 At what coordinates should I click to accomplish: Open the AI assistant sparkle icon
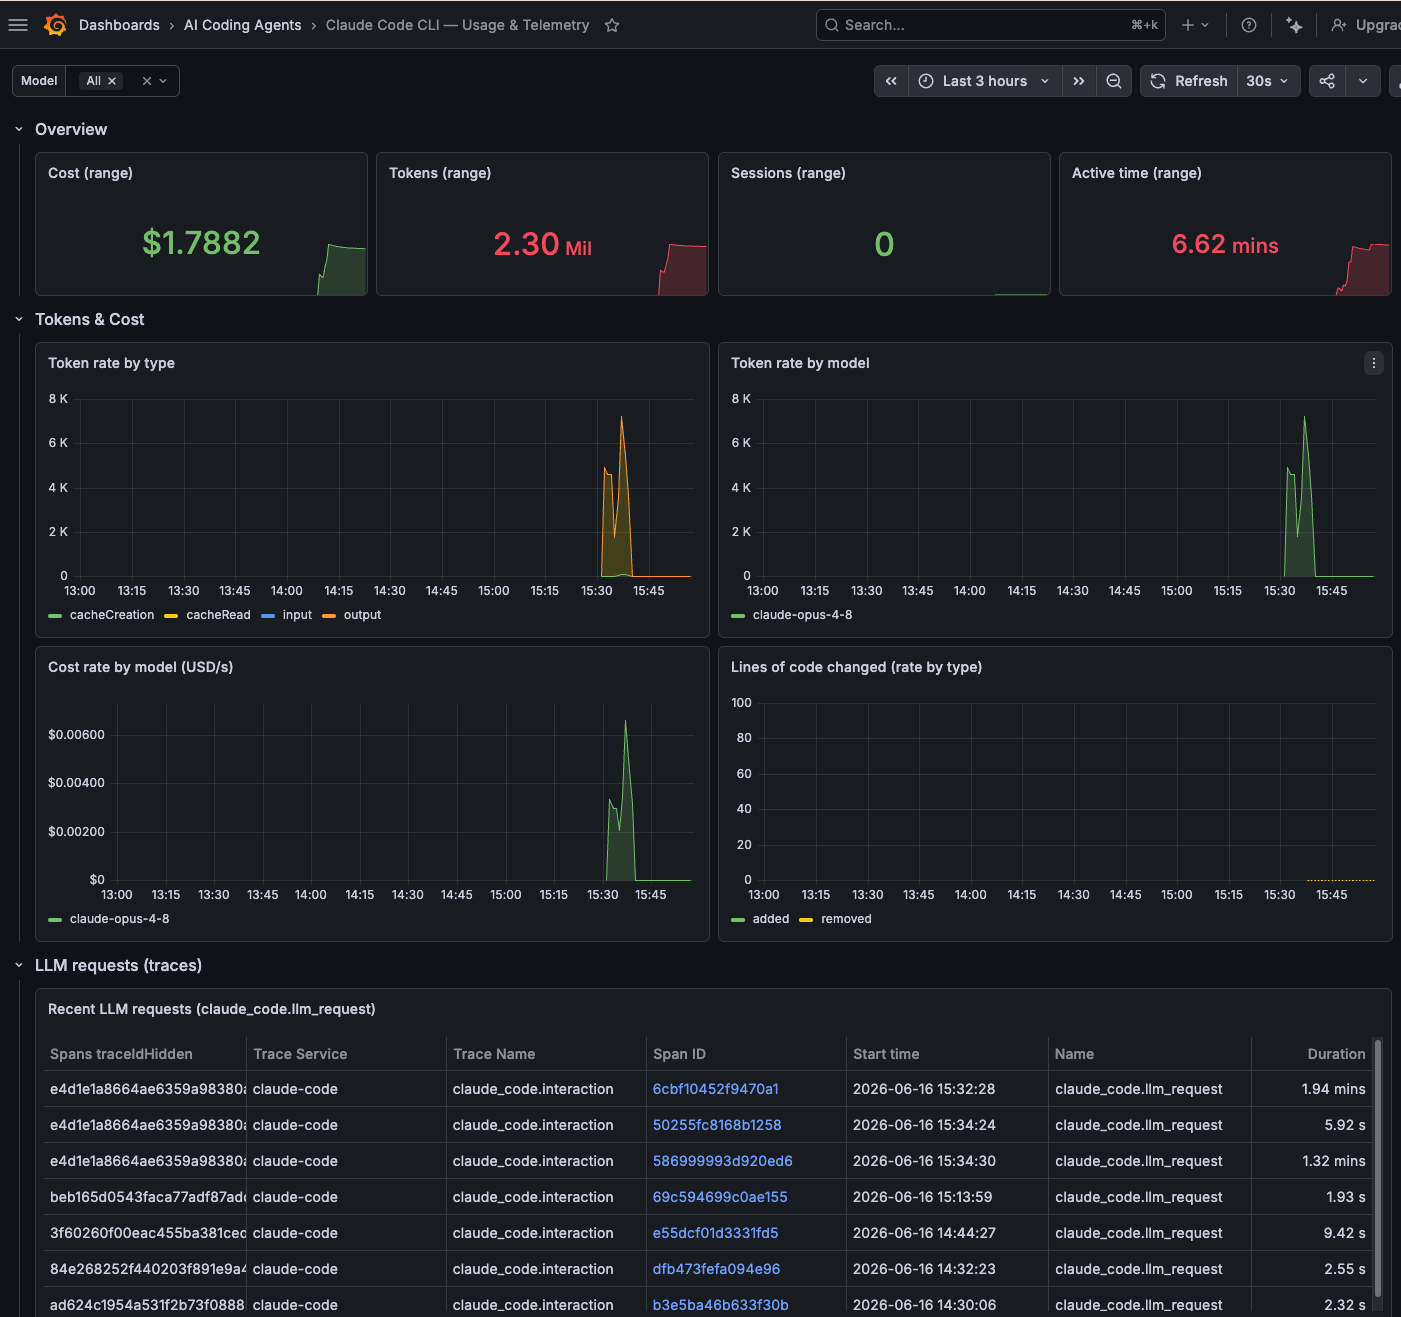[1294, 25]
